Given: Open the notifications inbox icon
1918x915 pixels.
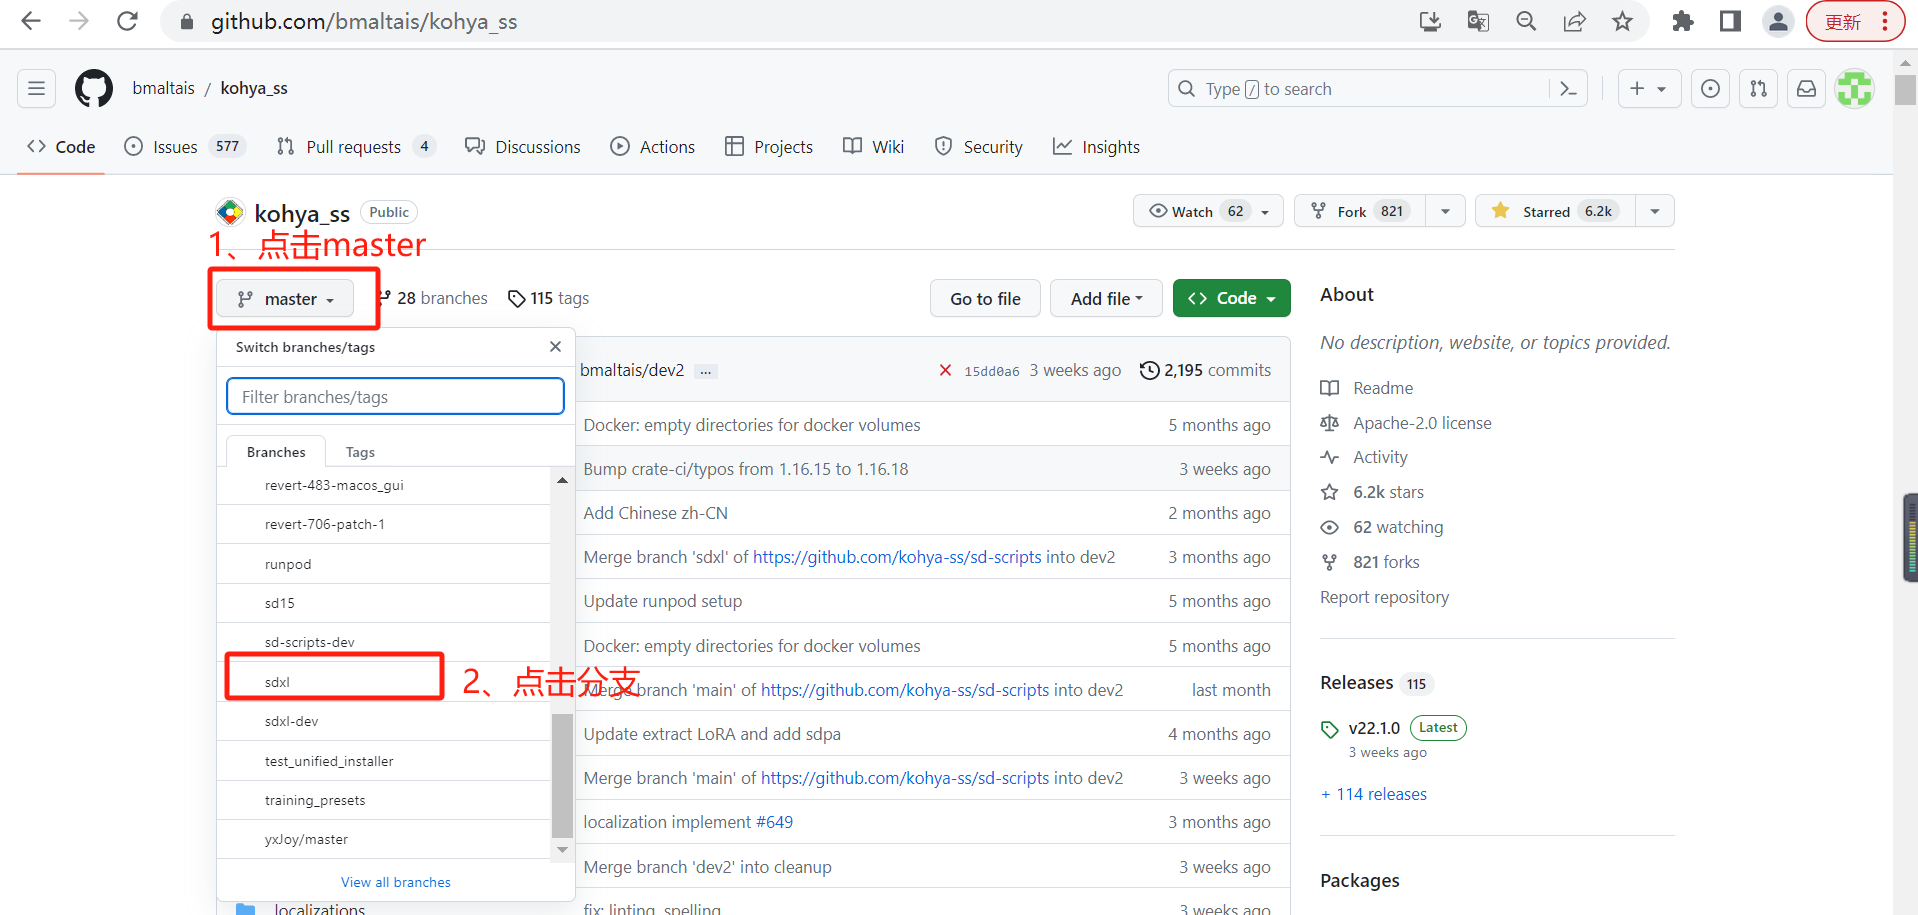Looking at the screenshot, I should 1807,89.
